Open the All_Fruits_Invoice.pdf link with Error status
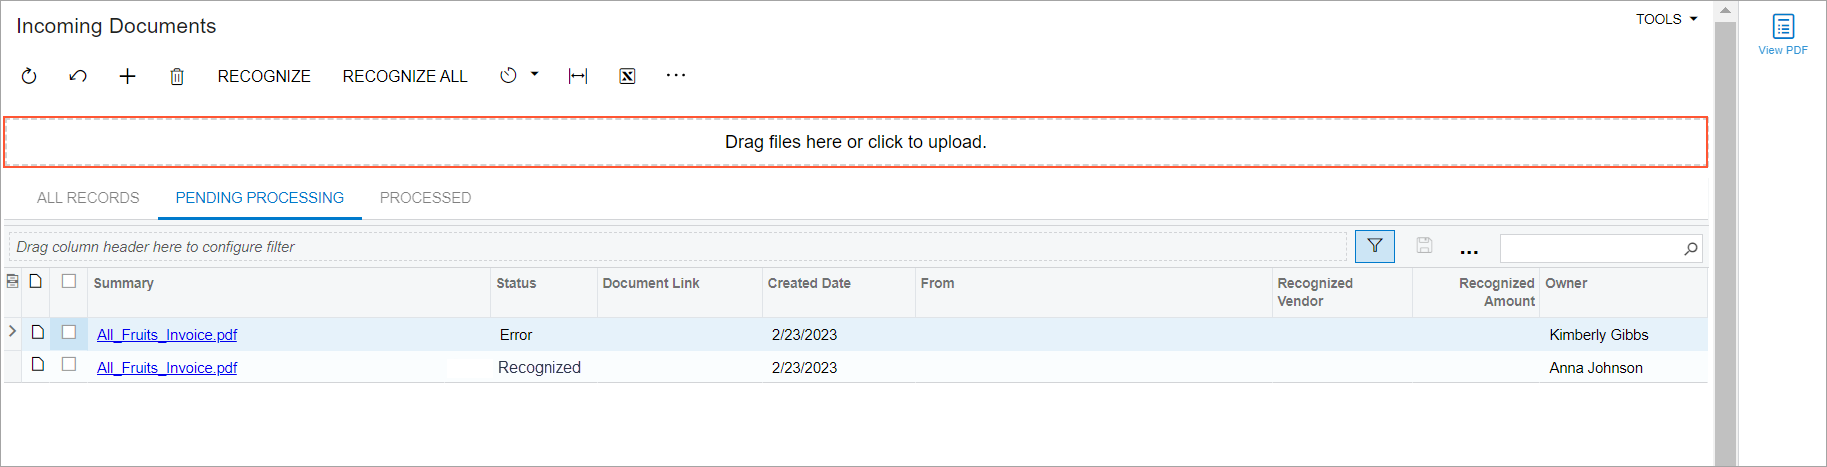The height and width of the screenshot is (467, 1827). [167, 335]
